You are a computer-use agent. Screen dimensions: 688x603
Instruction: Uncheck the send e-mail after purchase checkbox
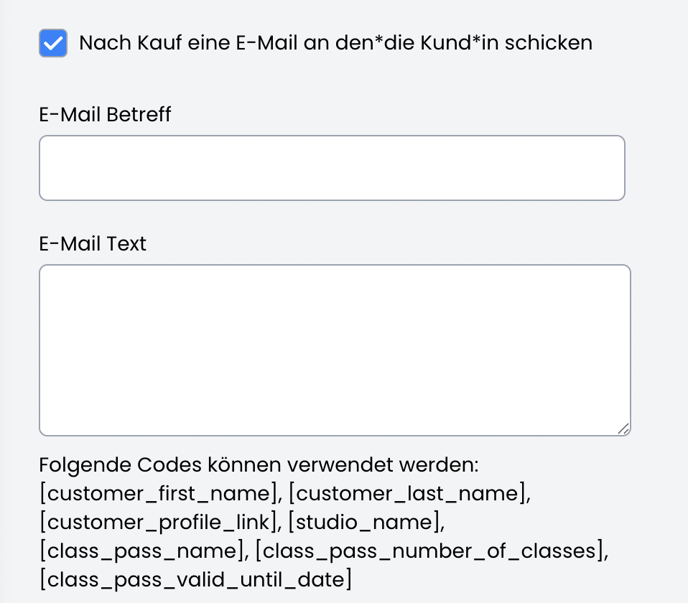coord(53,43)
